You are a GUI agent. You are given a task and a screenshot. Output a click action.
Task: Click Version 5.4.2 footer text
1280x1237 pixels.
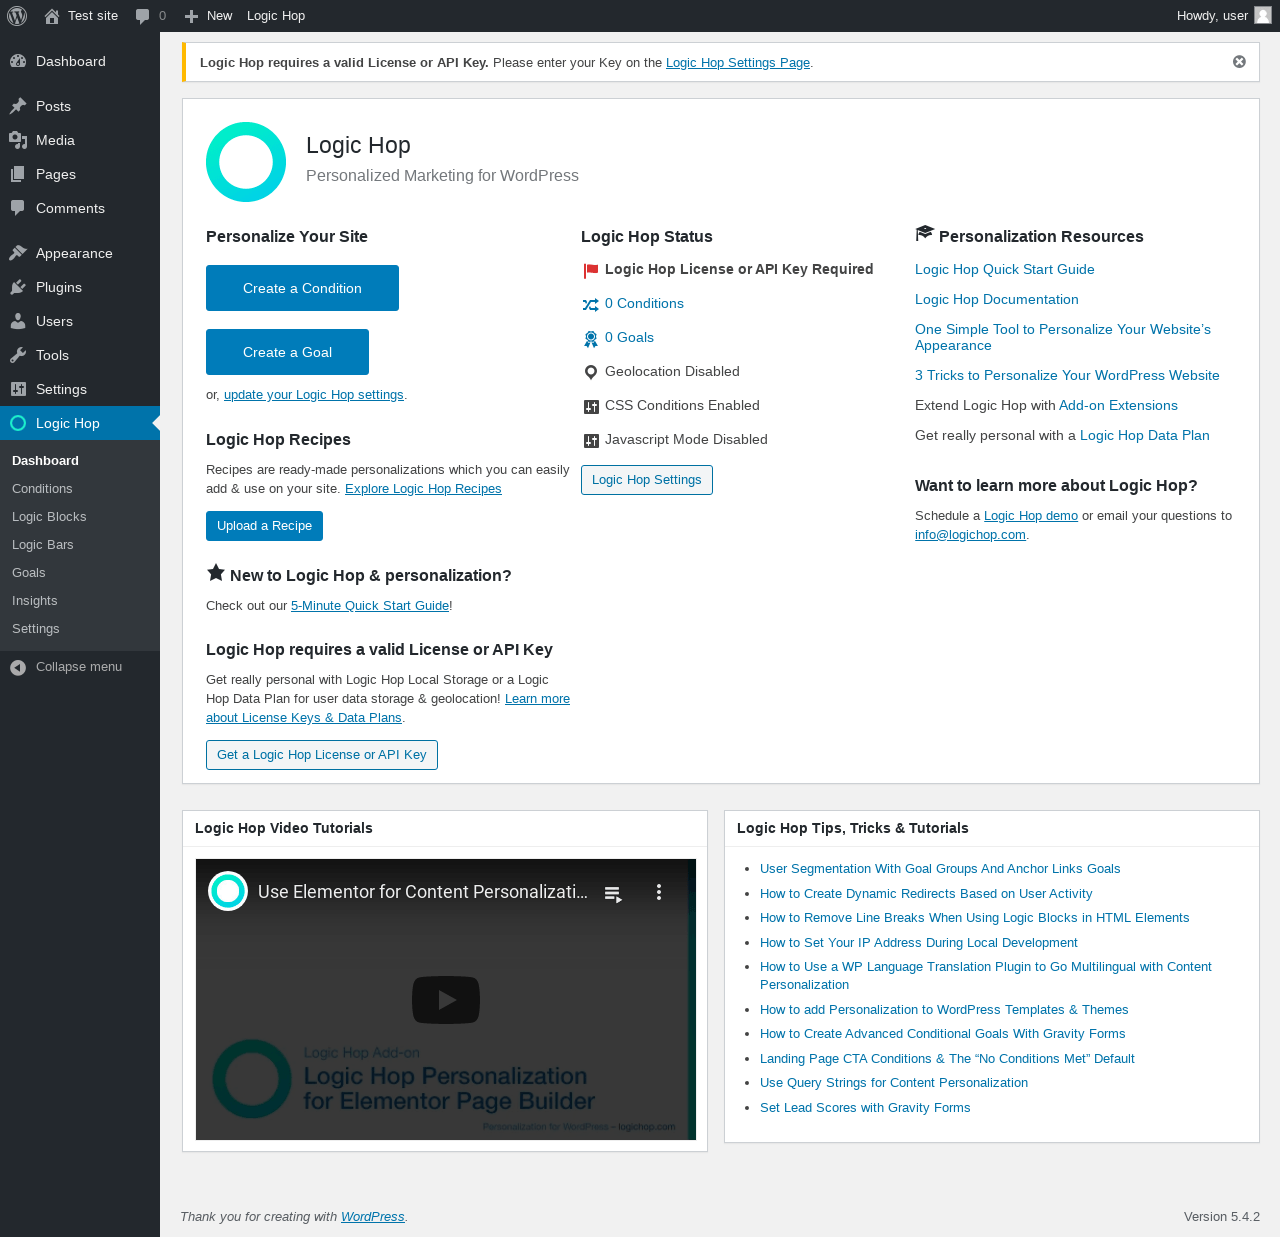pos(1222,1217)
